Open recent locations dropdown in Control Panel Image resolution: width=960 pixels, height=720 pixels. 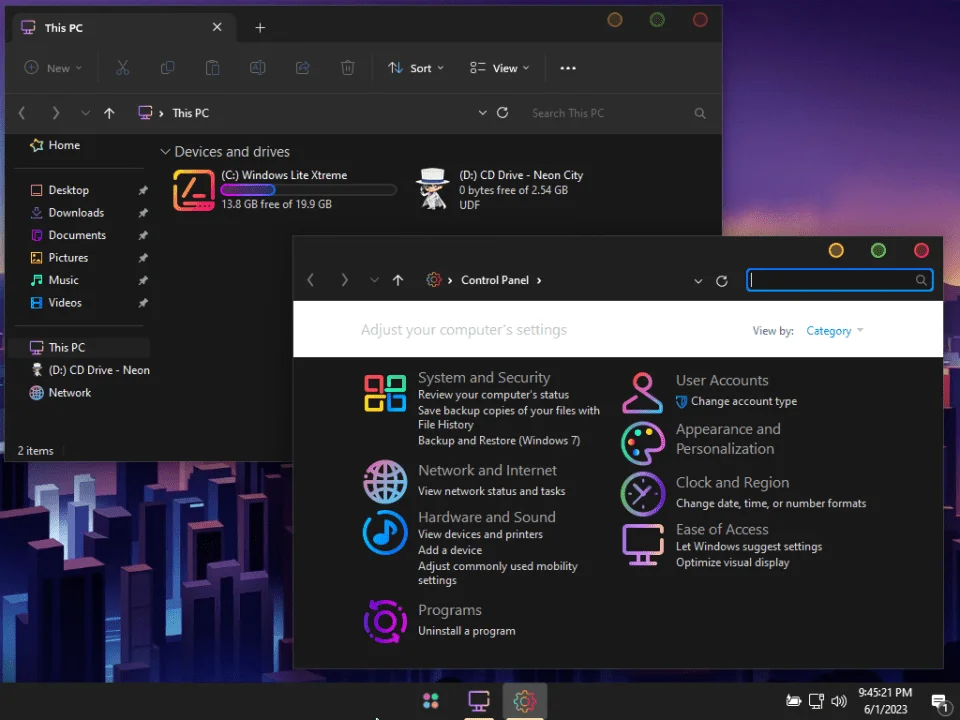pos(374,280)
